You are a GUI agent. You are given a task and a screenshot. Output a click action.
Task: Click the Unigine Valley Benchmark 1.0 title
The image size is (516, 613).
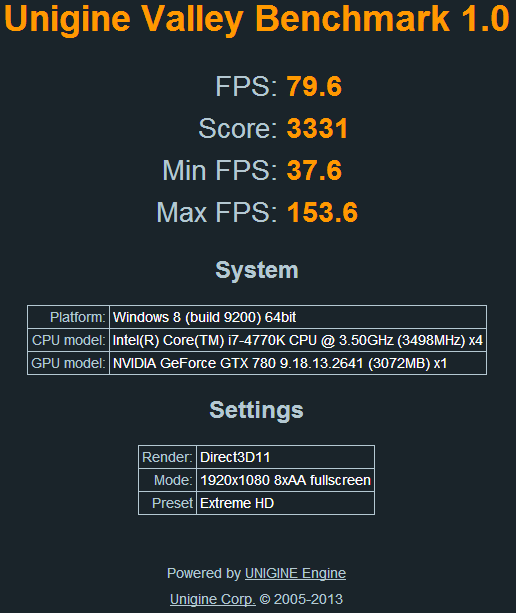pyautogui.click(x=257, y=19)
